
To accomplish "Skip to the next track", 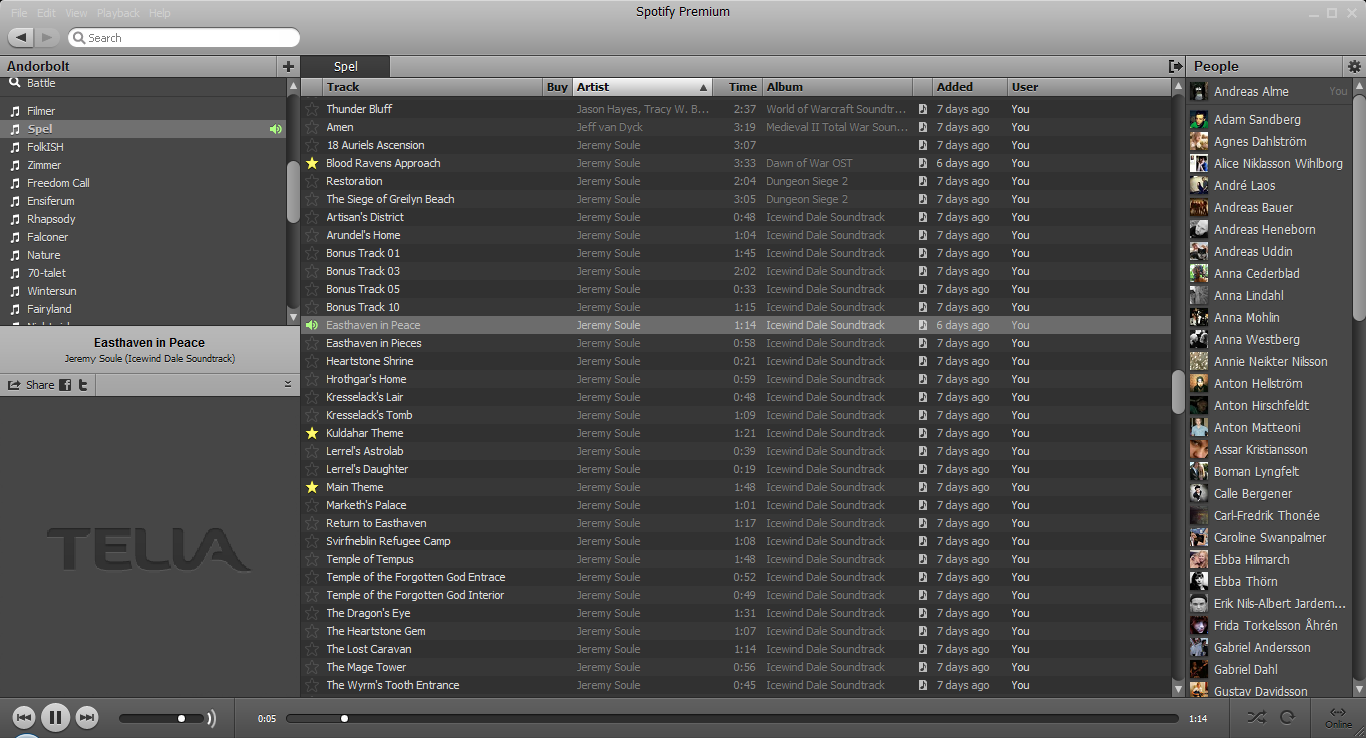I will [x=87, y=717].
